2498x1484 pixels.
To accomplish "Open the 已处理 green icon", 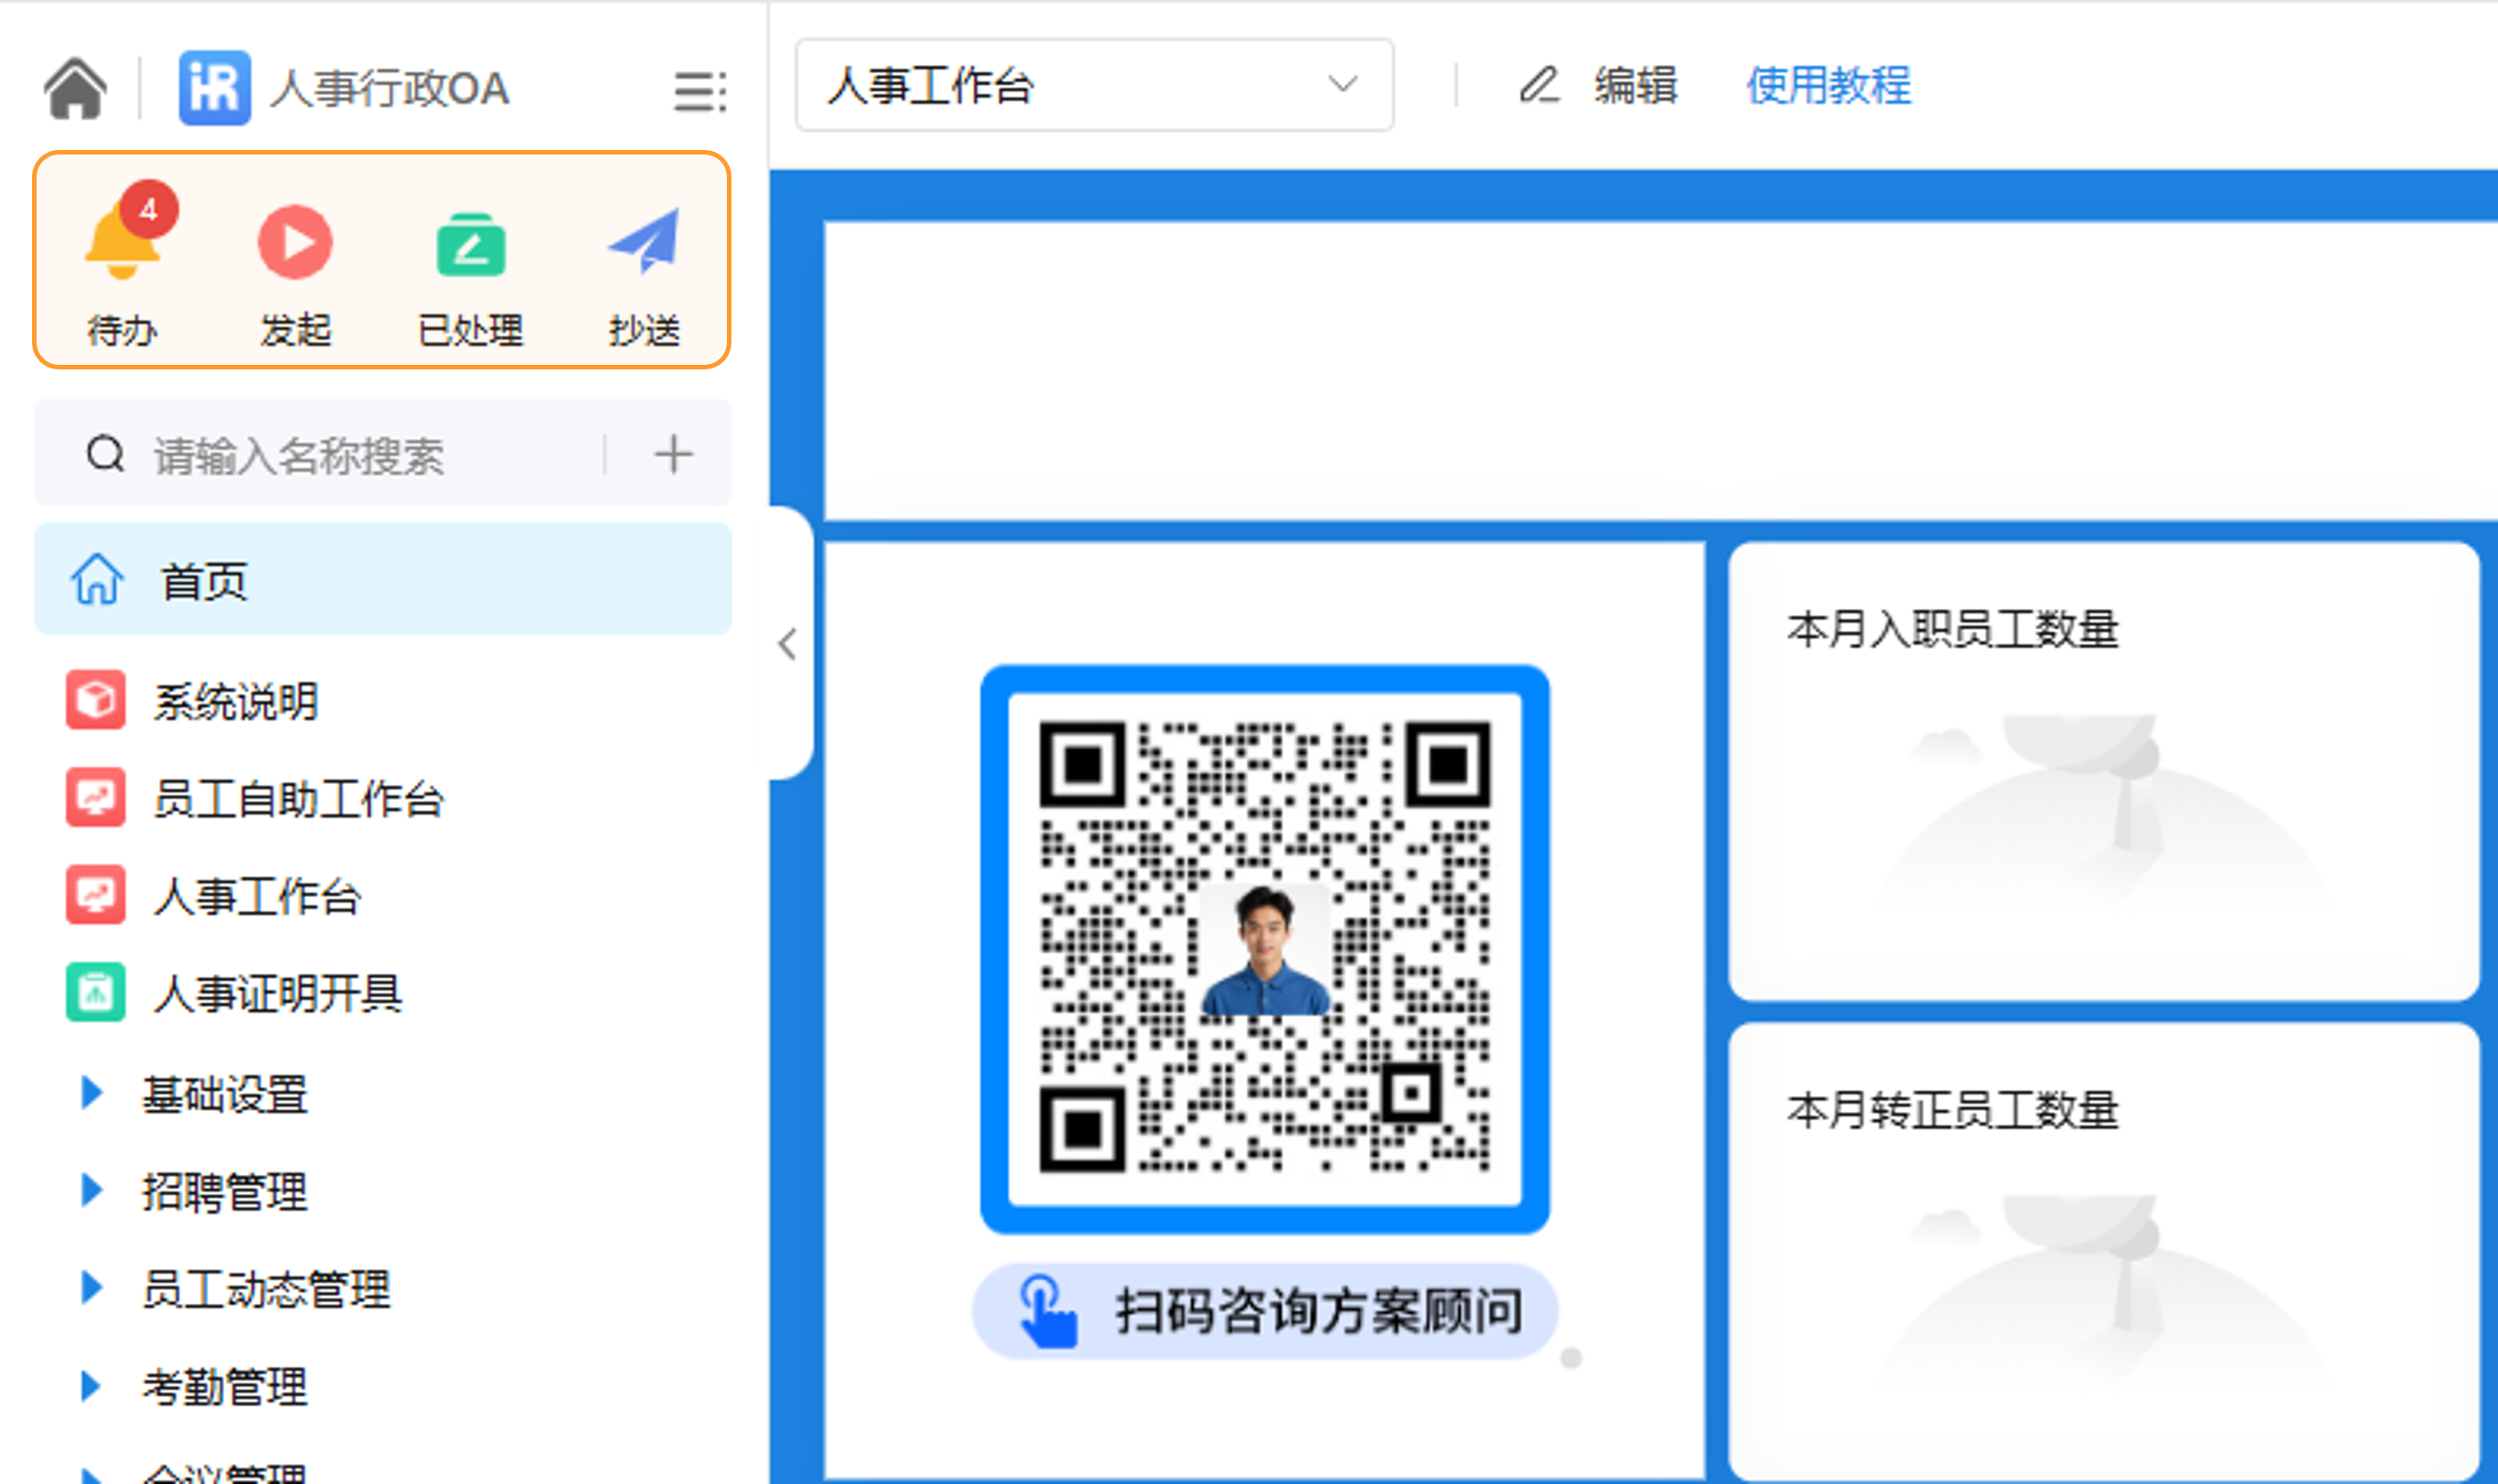I will [x=470, y=244].
